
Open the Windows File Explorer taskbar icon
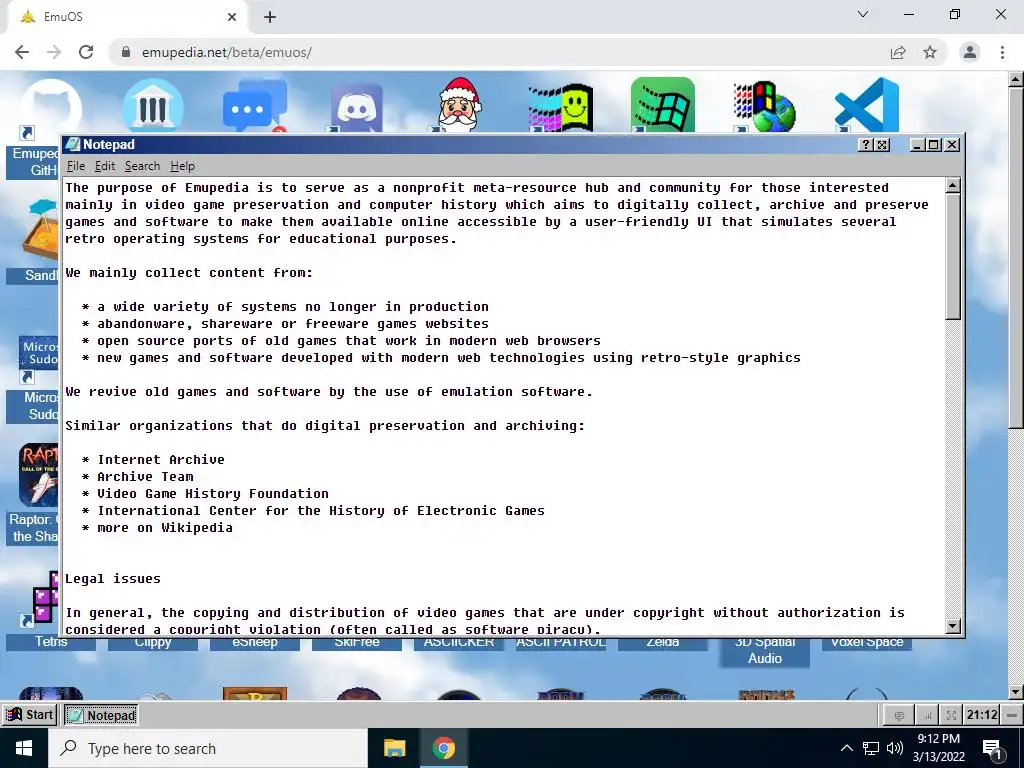394,748
